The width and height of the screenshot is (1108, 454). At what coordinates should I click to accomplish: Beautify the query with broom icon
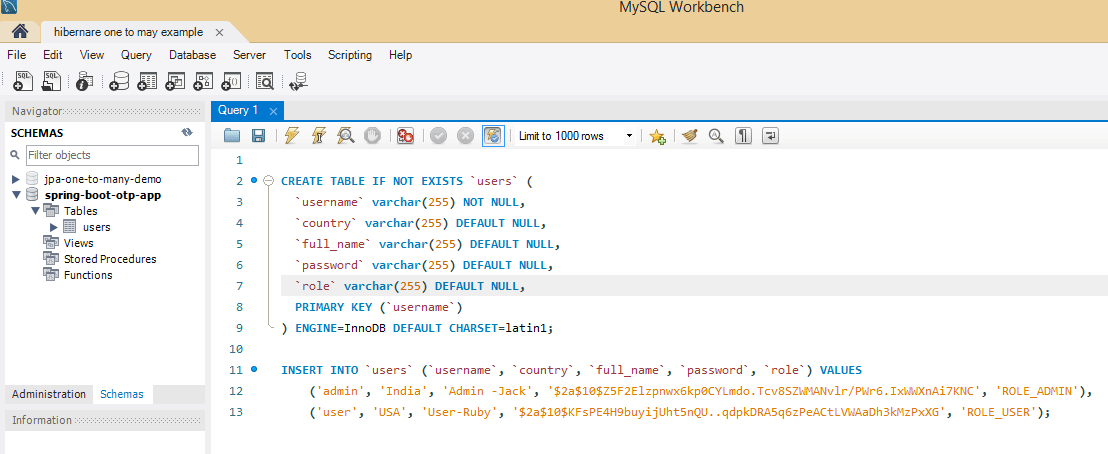click(690, 136)
